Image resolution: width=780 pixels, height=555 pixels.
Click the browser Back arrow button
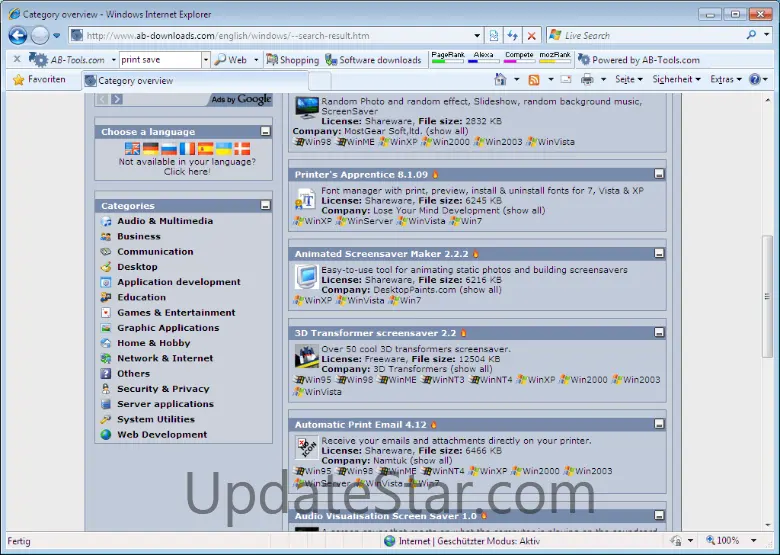pos(18,35)
